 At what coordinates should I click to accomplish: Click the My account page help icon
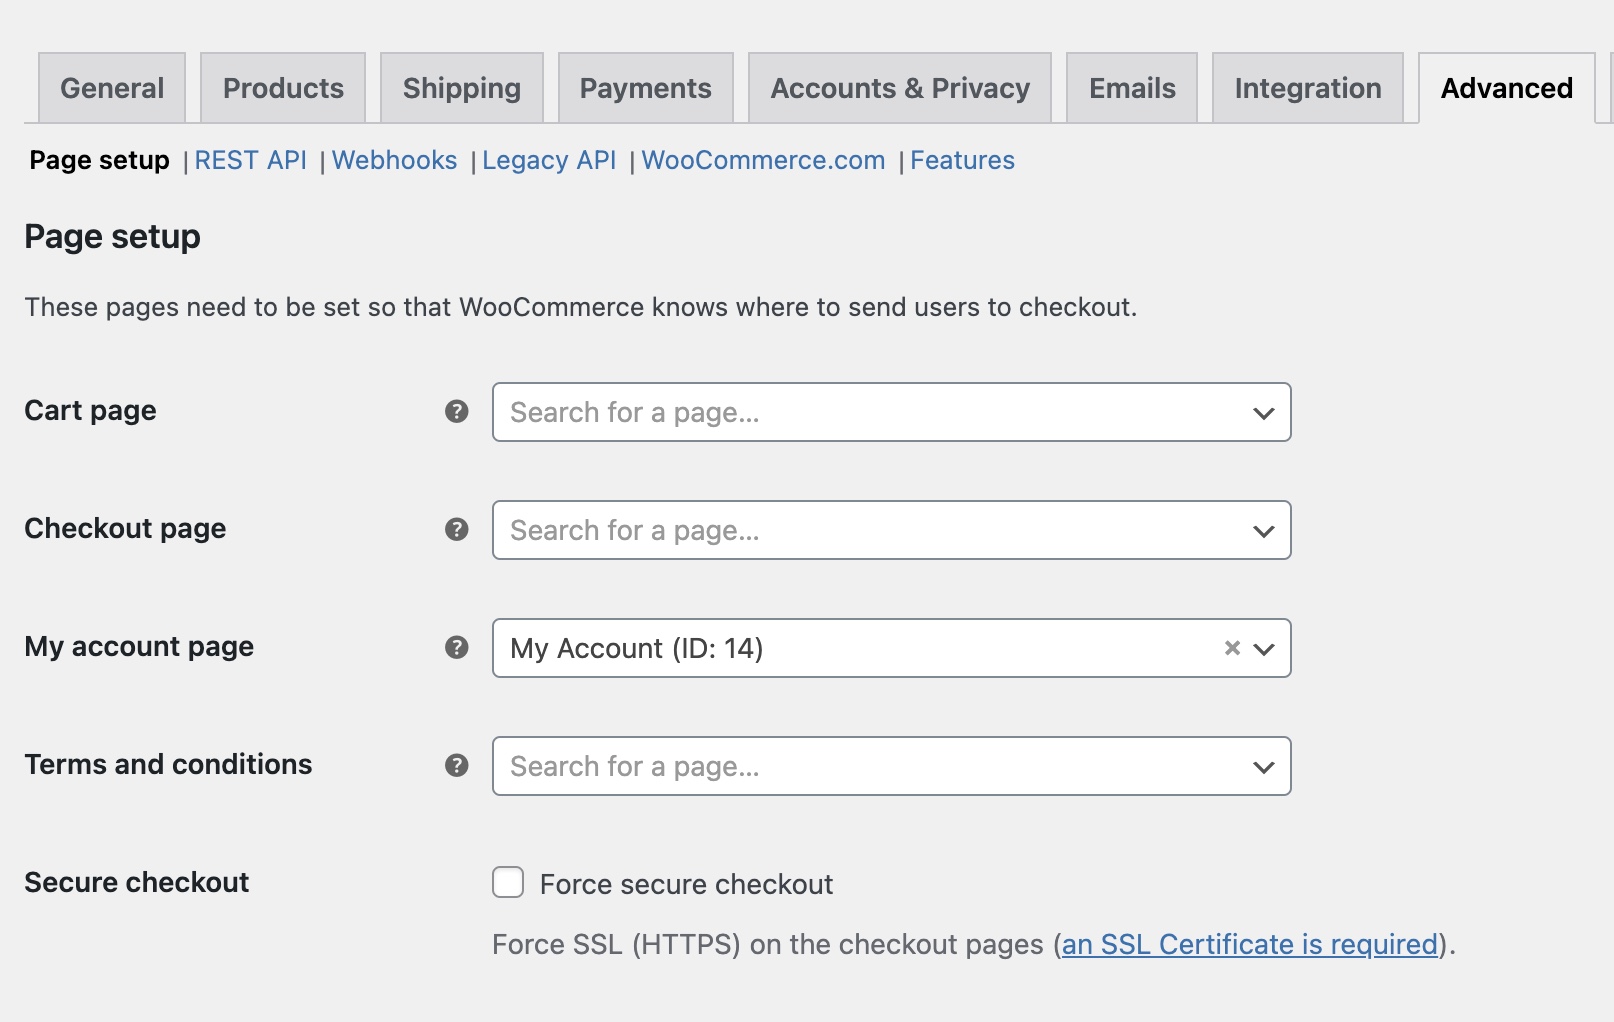456,647
